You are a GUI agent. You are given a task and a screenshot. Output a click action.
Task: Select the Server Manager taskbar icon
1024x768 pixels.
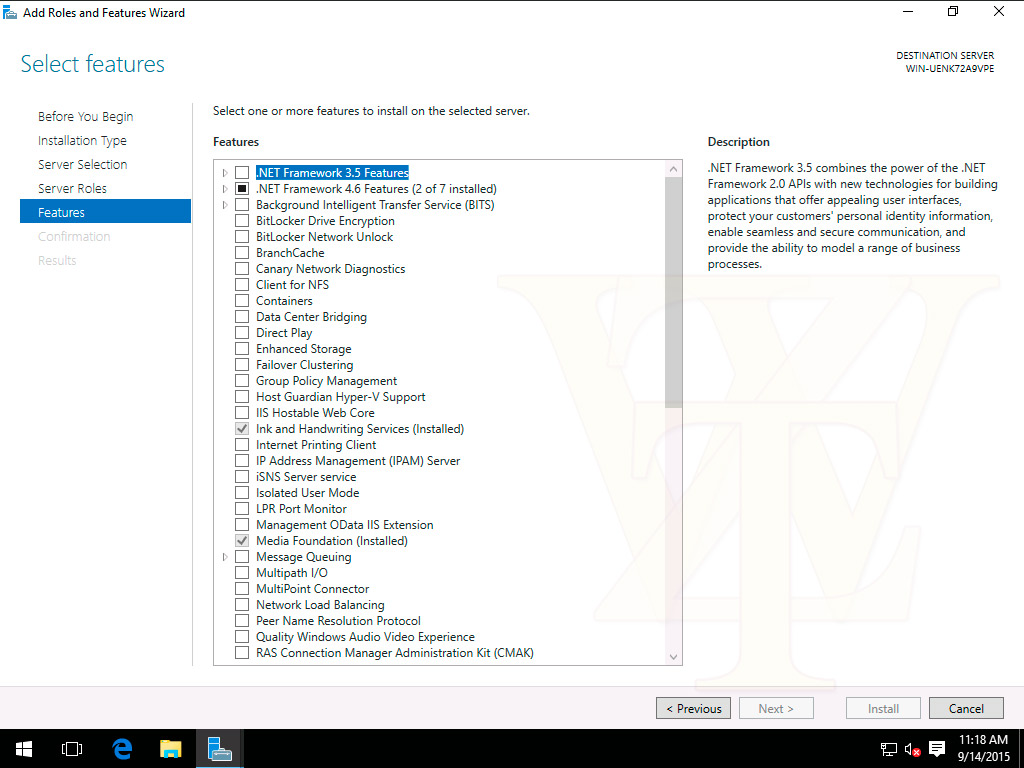tap(219, 748)
